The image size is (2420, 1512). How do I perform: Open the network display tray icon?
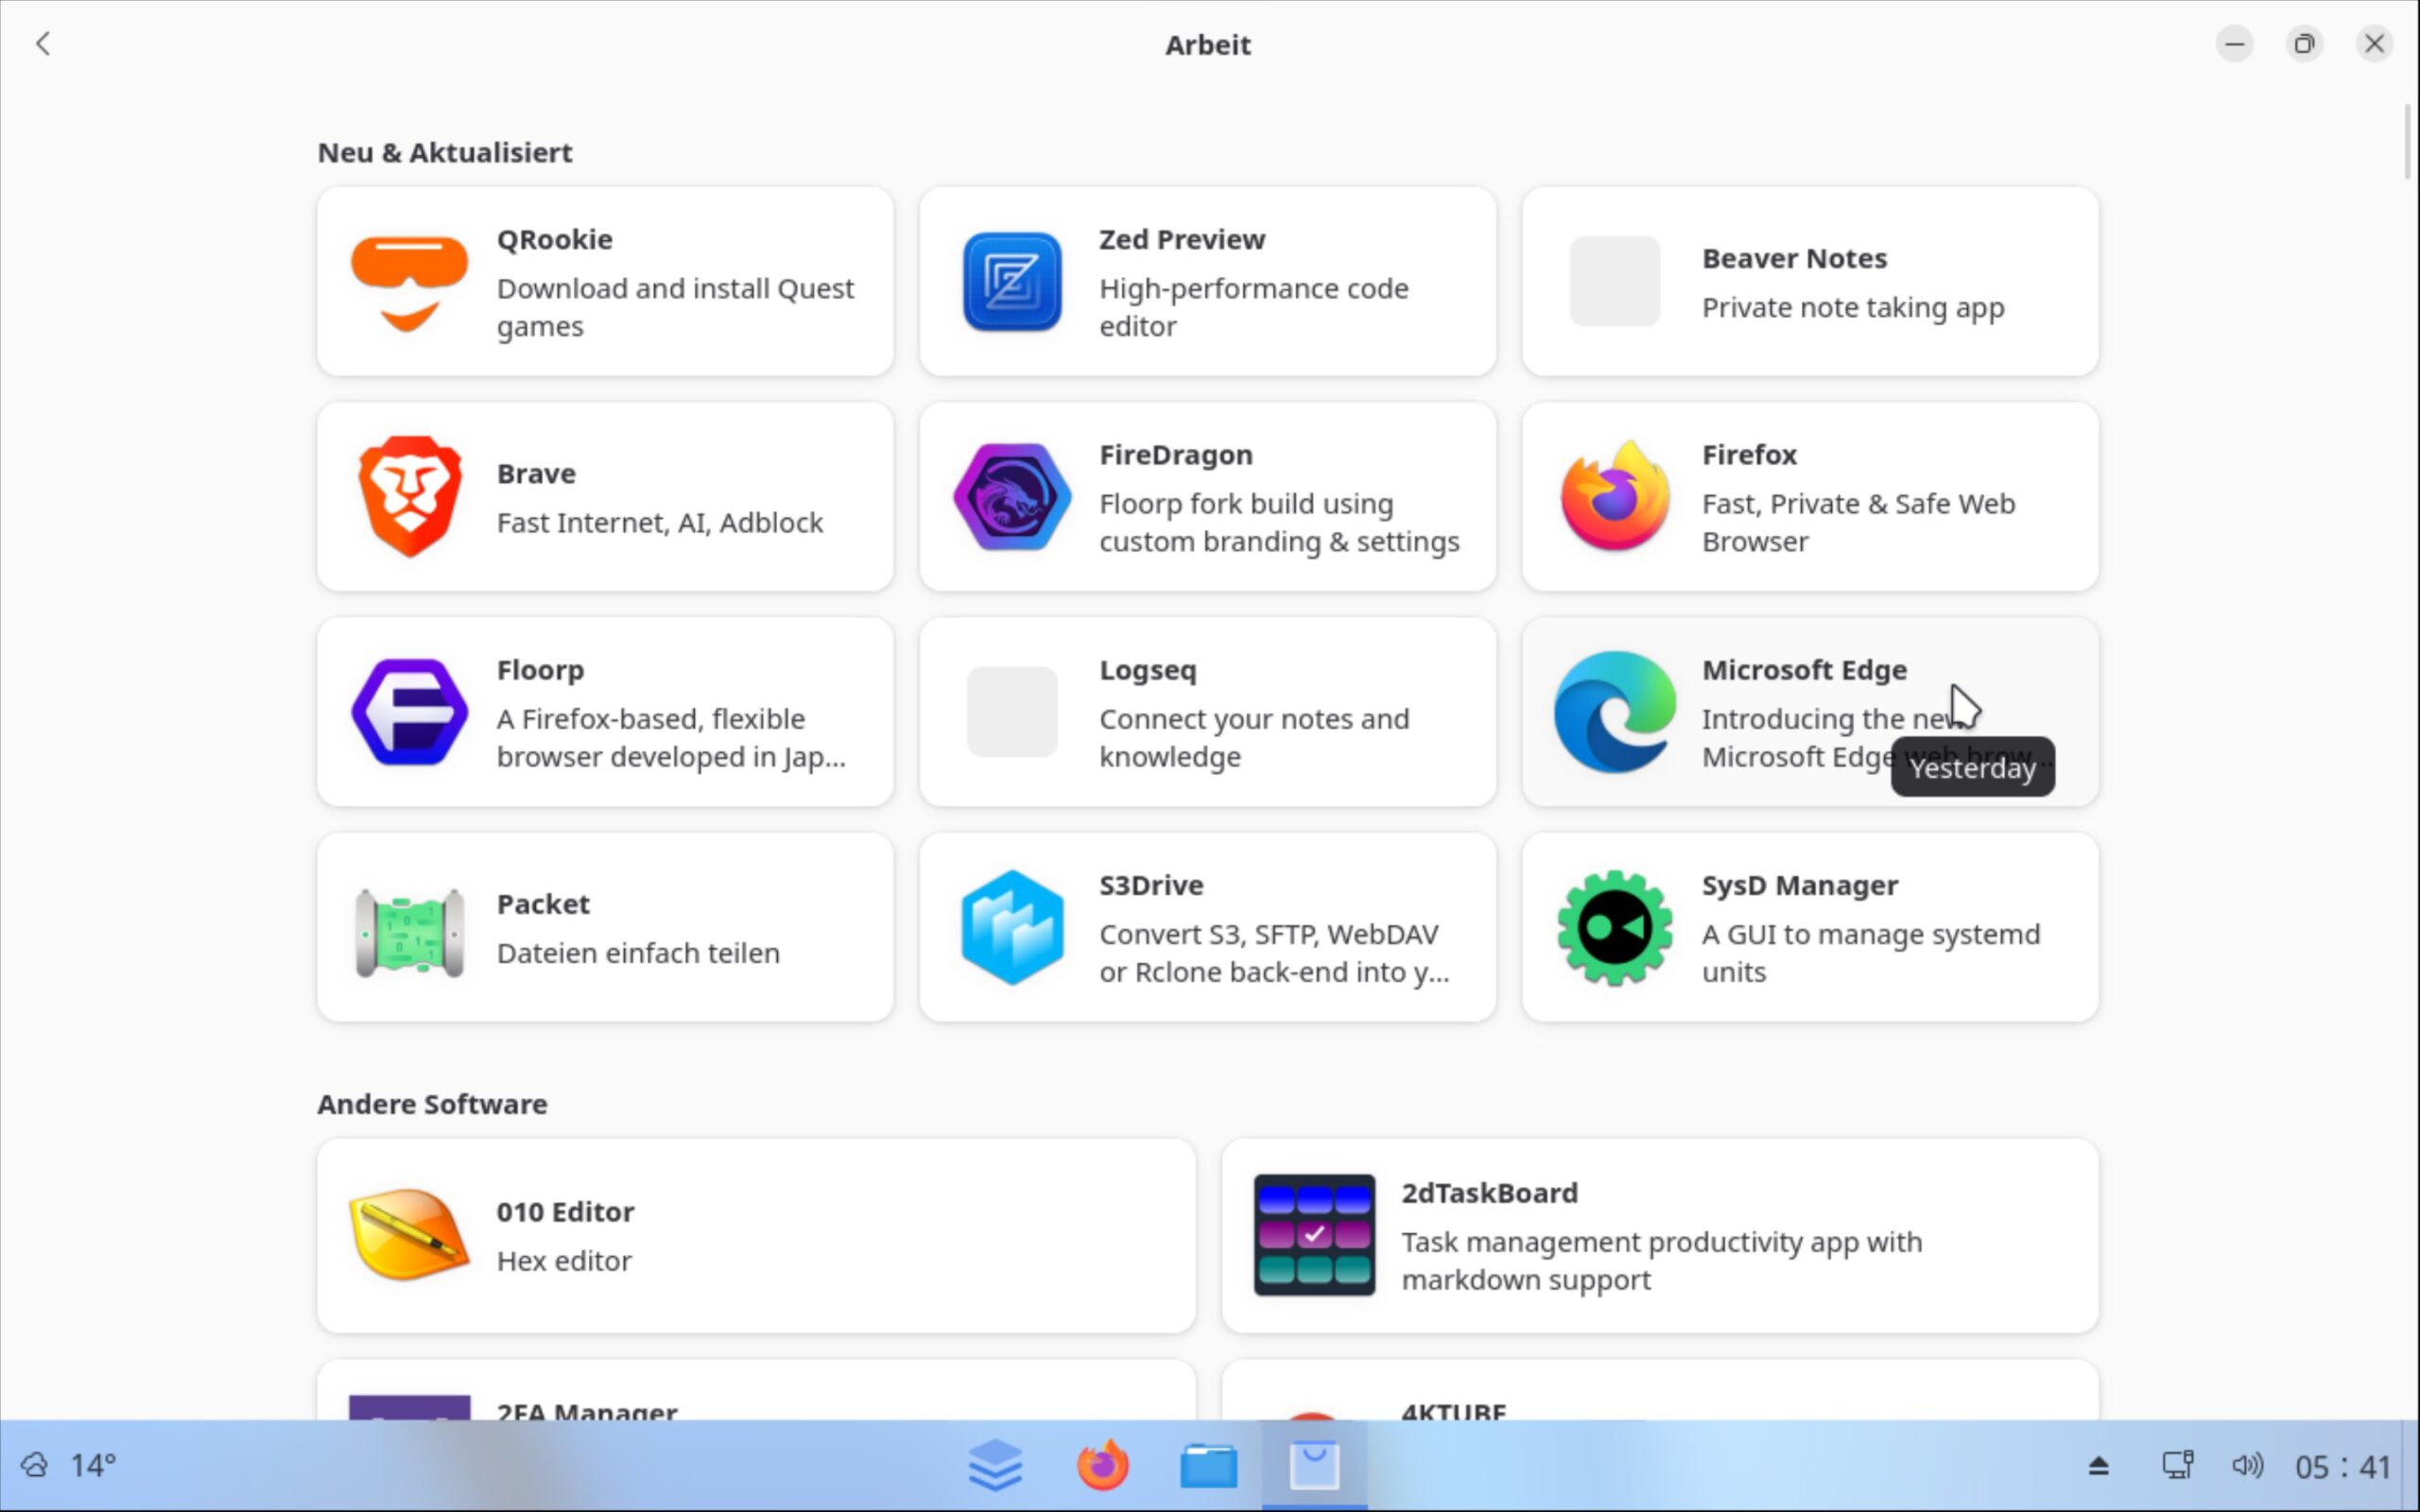(x=2177, y=1466)
